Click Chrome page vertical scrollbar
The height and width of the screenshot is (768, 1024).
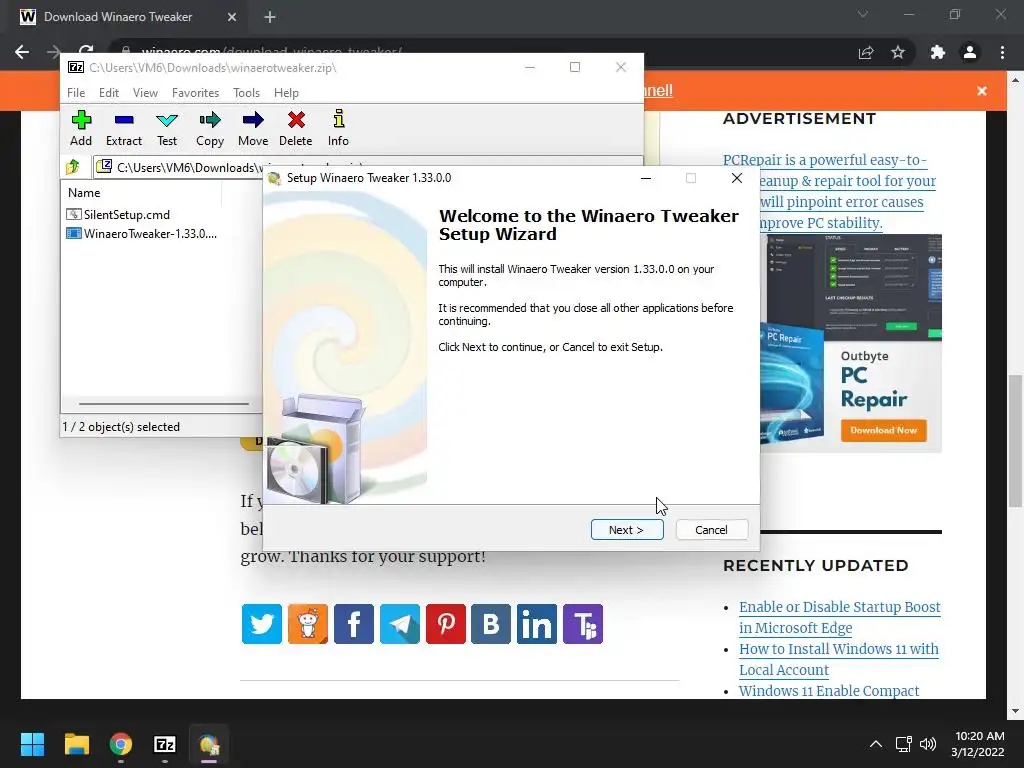click(x=1015, y=441)
